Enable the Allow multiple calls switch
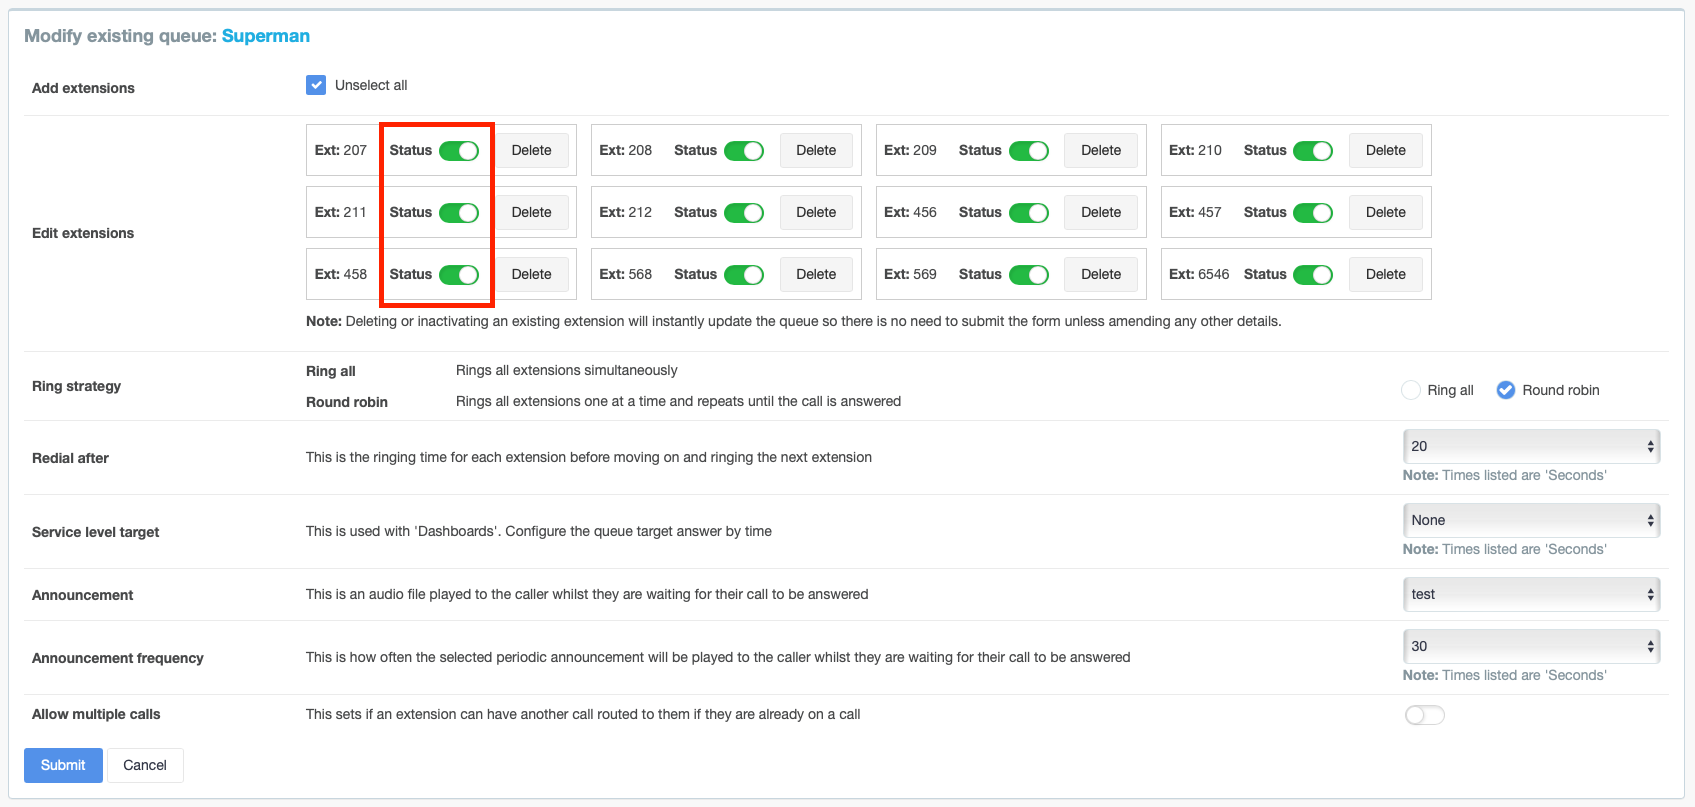 point(1425,715)
